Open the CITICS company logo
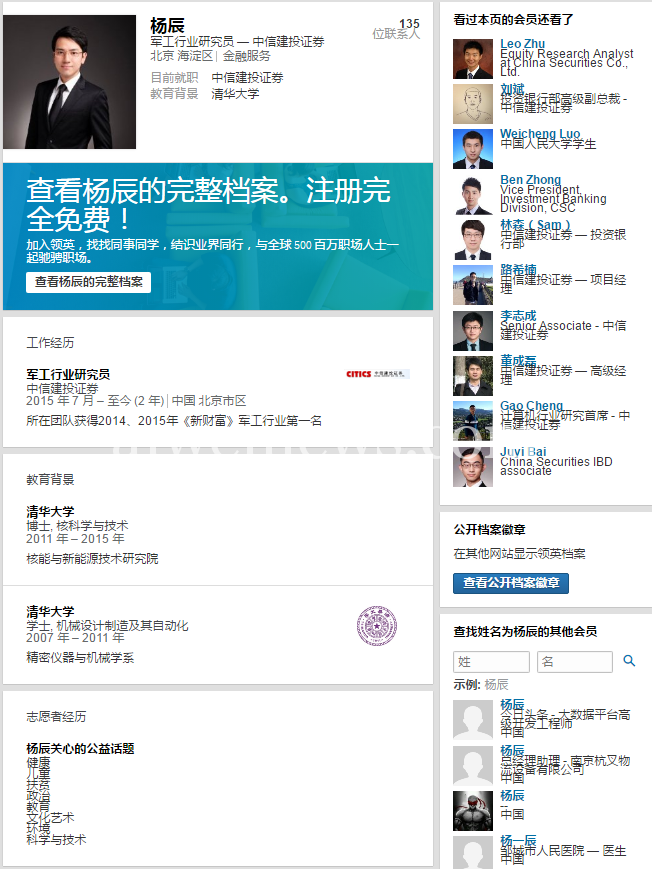Viewport: 652px width, 869px height. 378,374
